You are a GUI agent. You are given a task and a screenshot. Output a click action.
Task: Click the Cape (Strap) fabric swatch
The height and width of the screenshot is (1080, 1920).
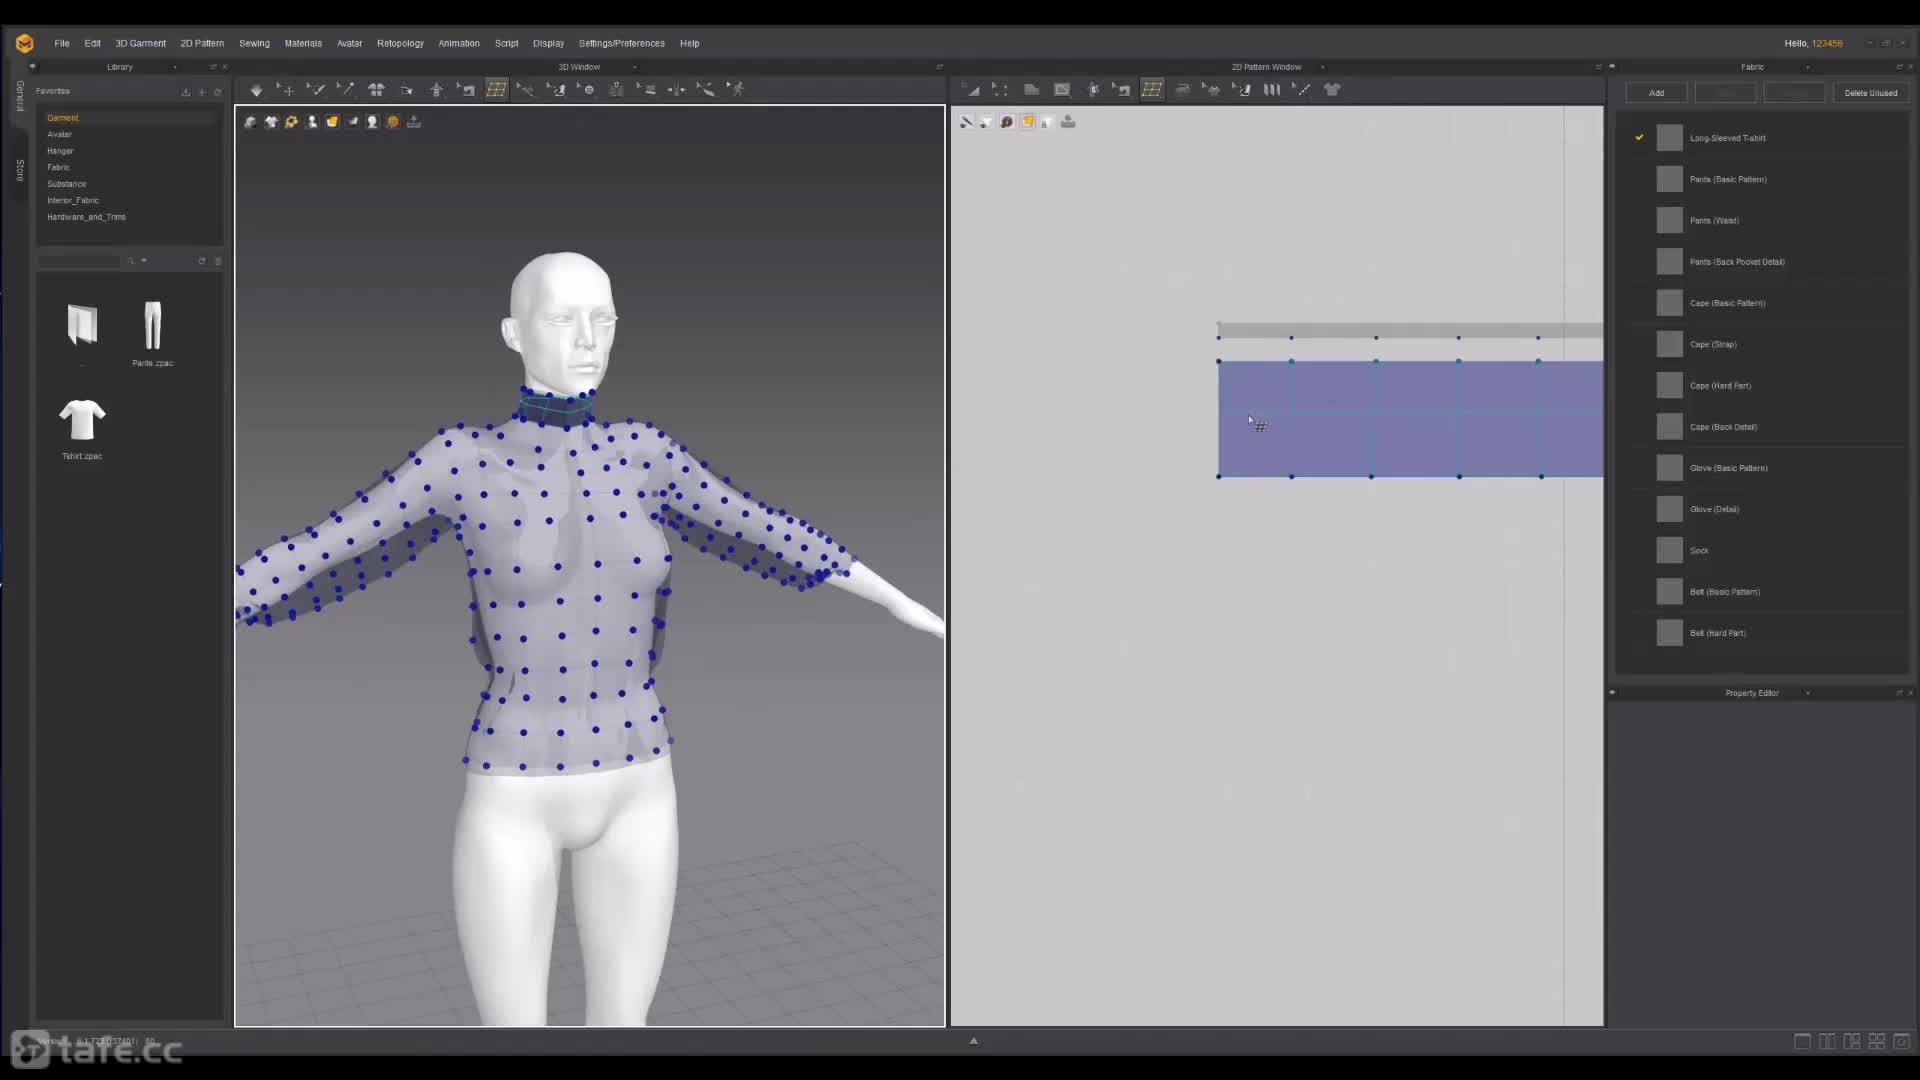tap(1669, 344)
